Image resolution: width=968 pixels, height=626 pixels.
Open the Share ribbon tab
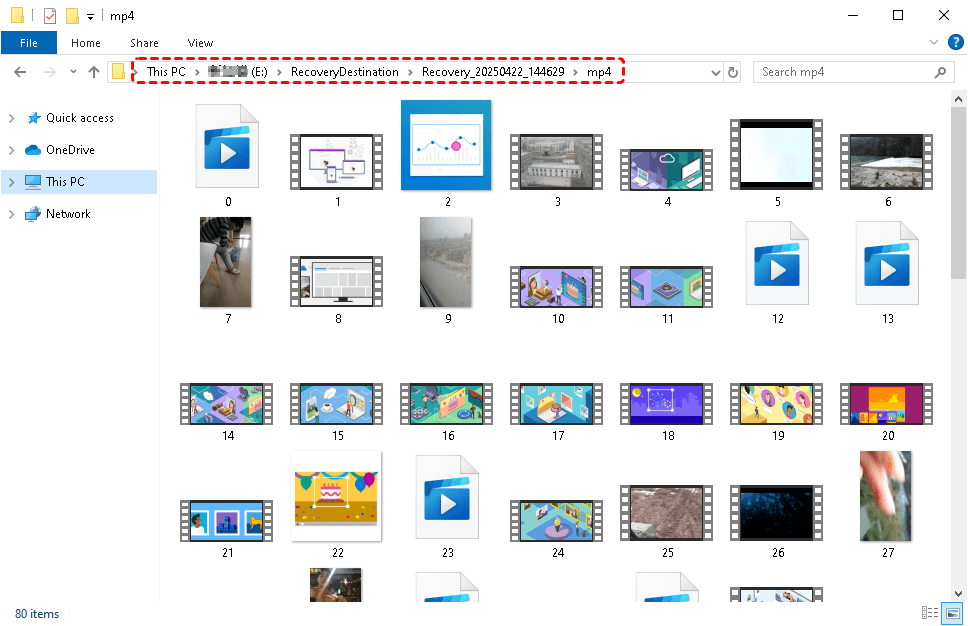point(144,43)
